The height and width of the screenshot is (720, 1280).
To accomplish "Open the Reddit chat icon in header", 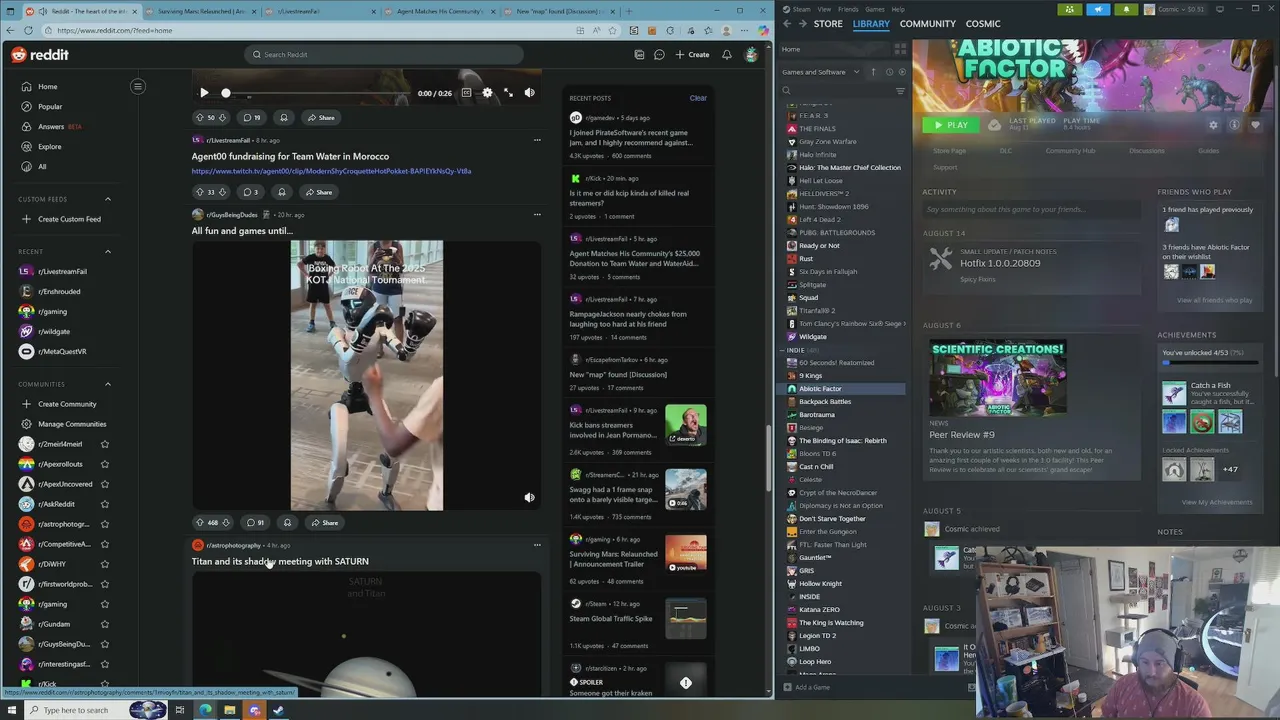I will pyautogui.click(x=659, y=54).
